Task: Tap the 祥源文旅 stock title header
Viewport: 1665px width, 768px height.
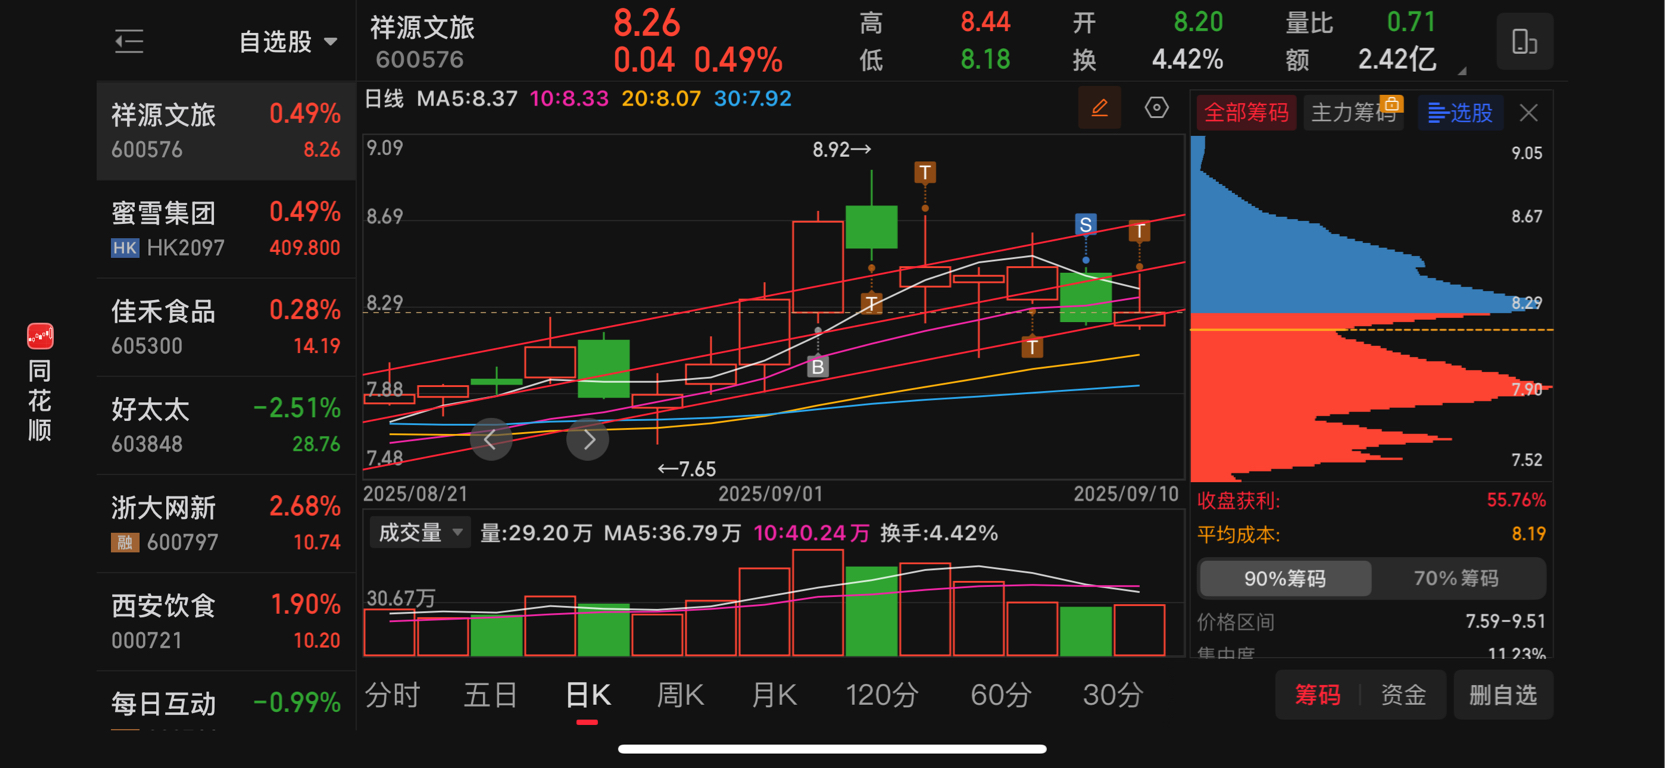Action: coord(422,27)
